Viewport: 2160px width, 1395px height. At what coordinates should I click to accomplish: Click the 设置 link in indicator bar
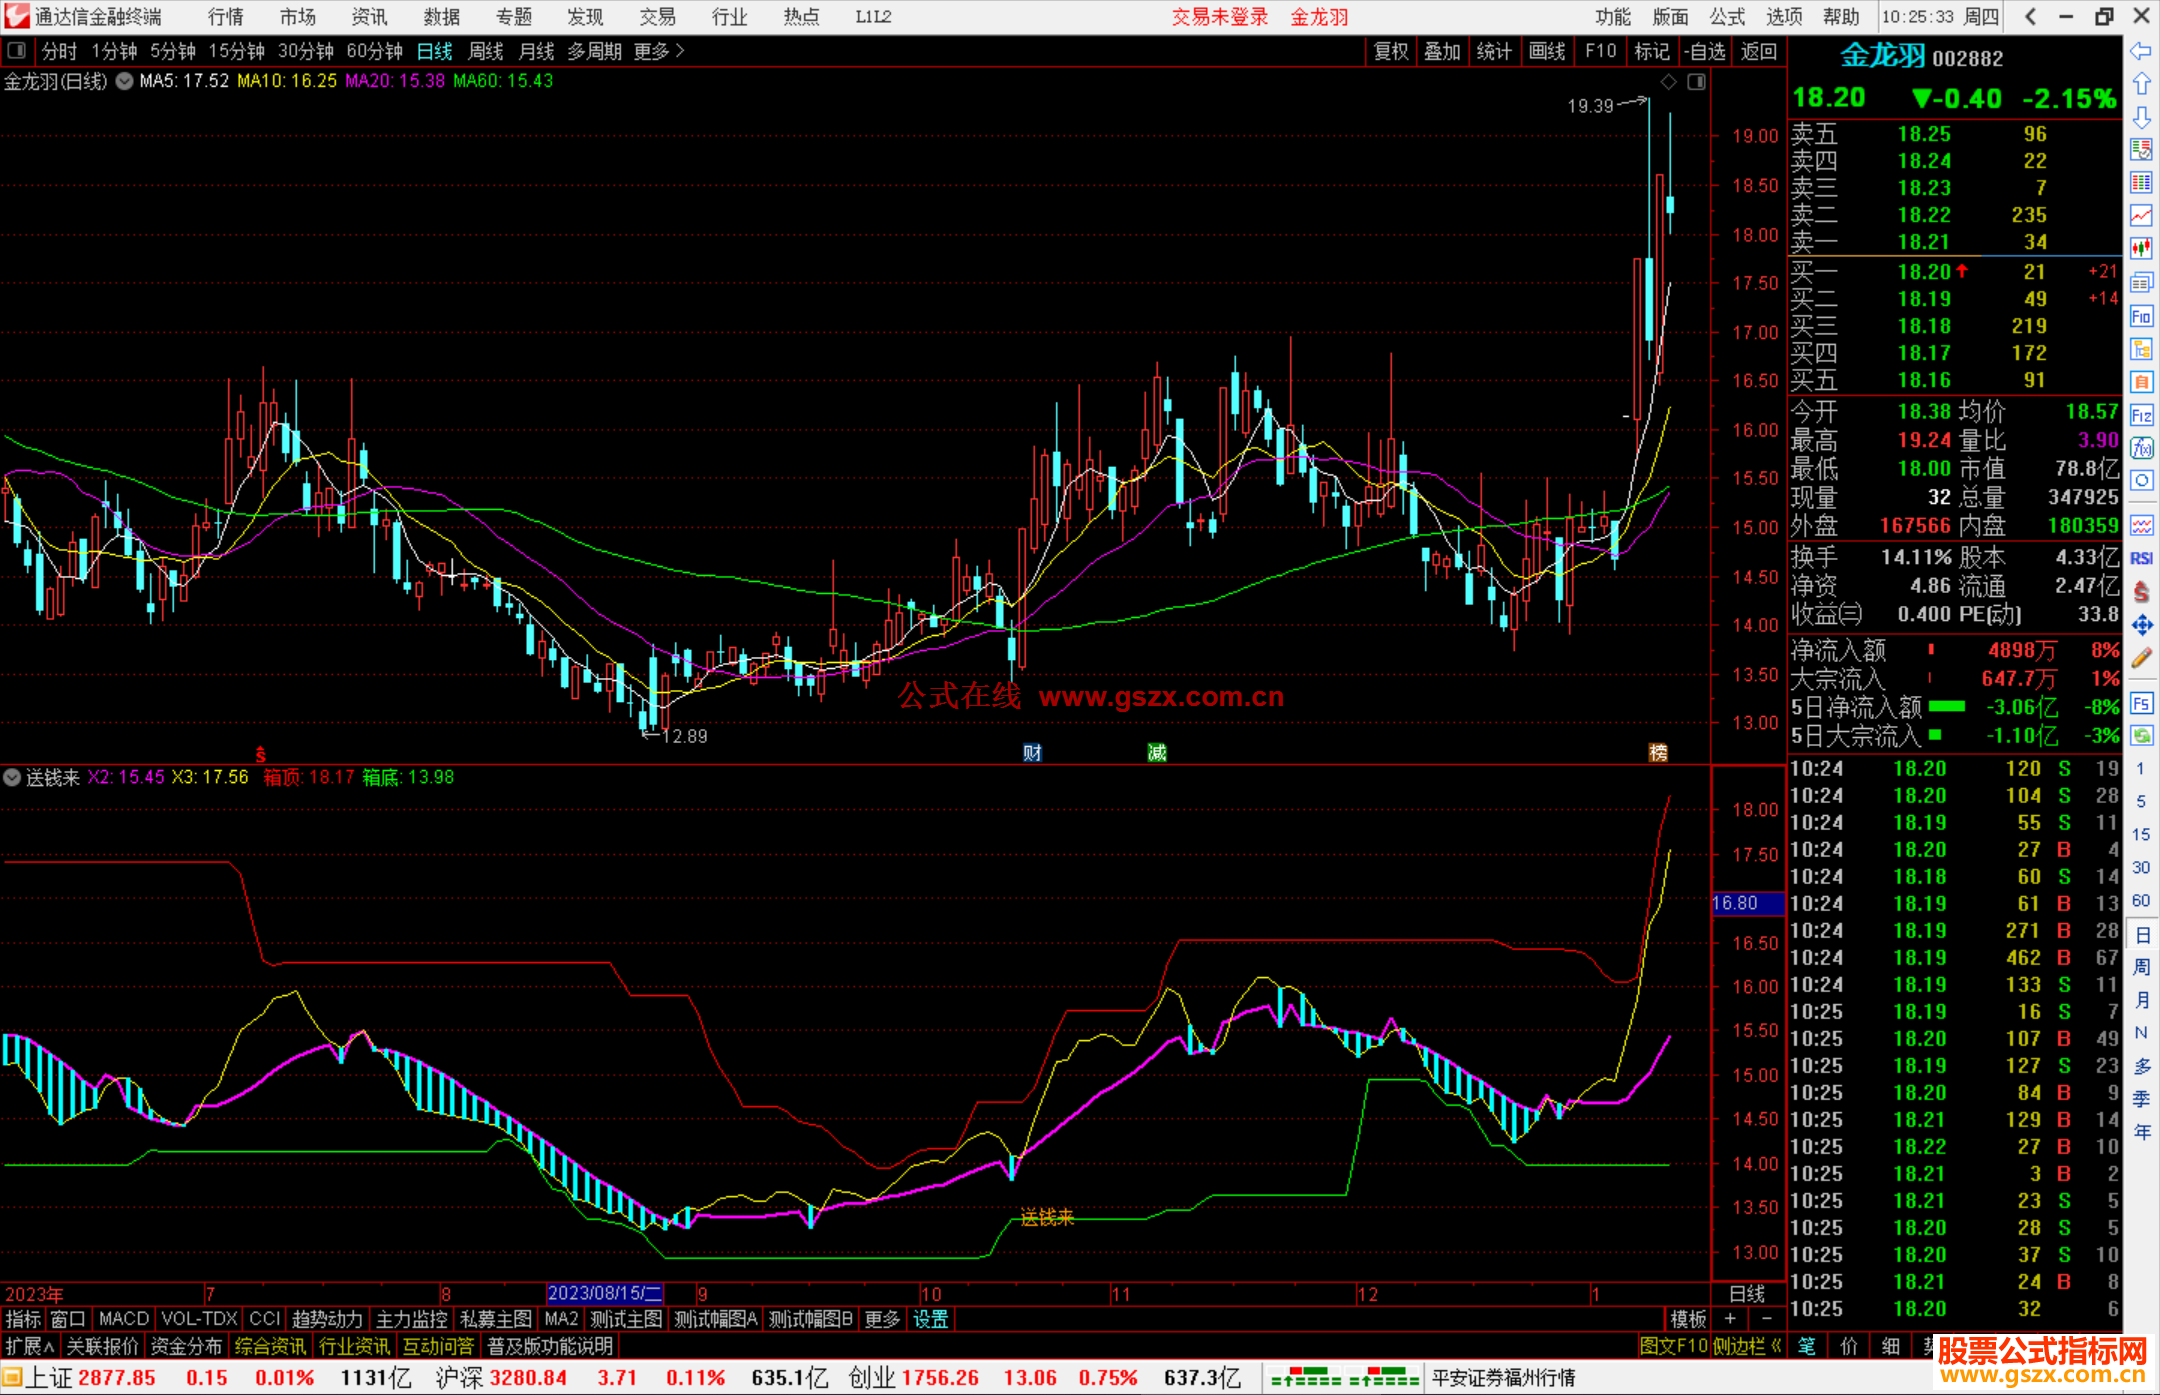[x=930, y=1319]
